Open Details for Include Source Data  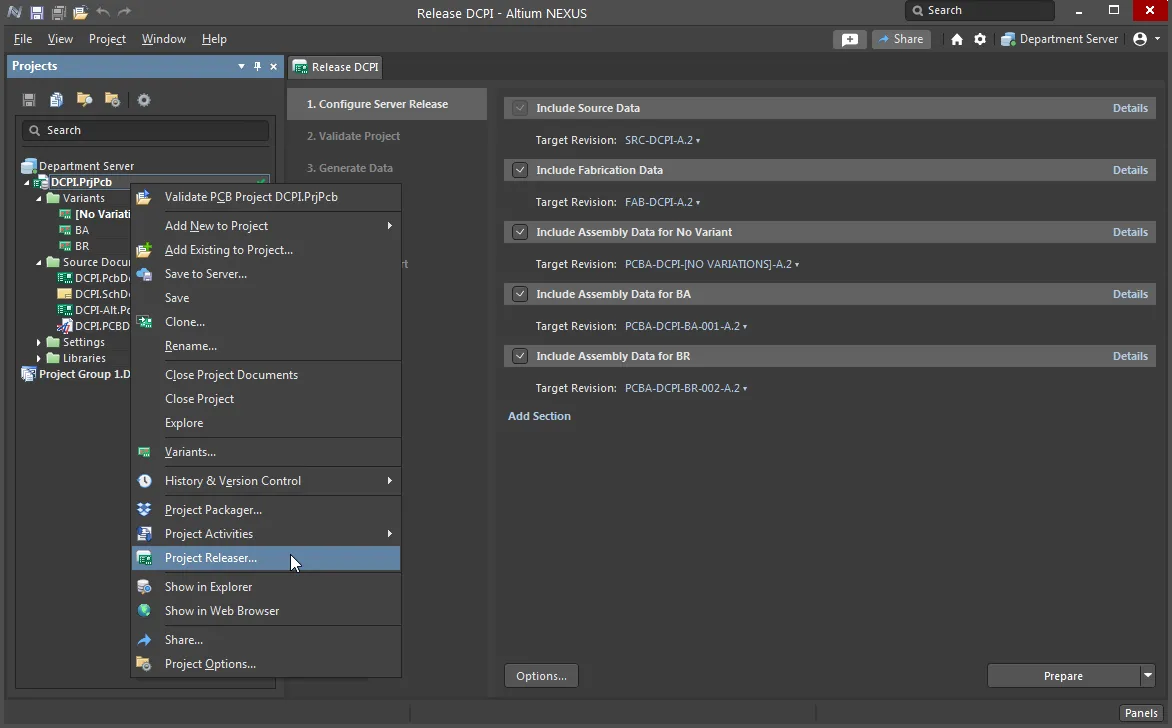1129,108
